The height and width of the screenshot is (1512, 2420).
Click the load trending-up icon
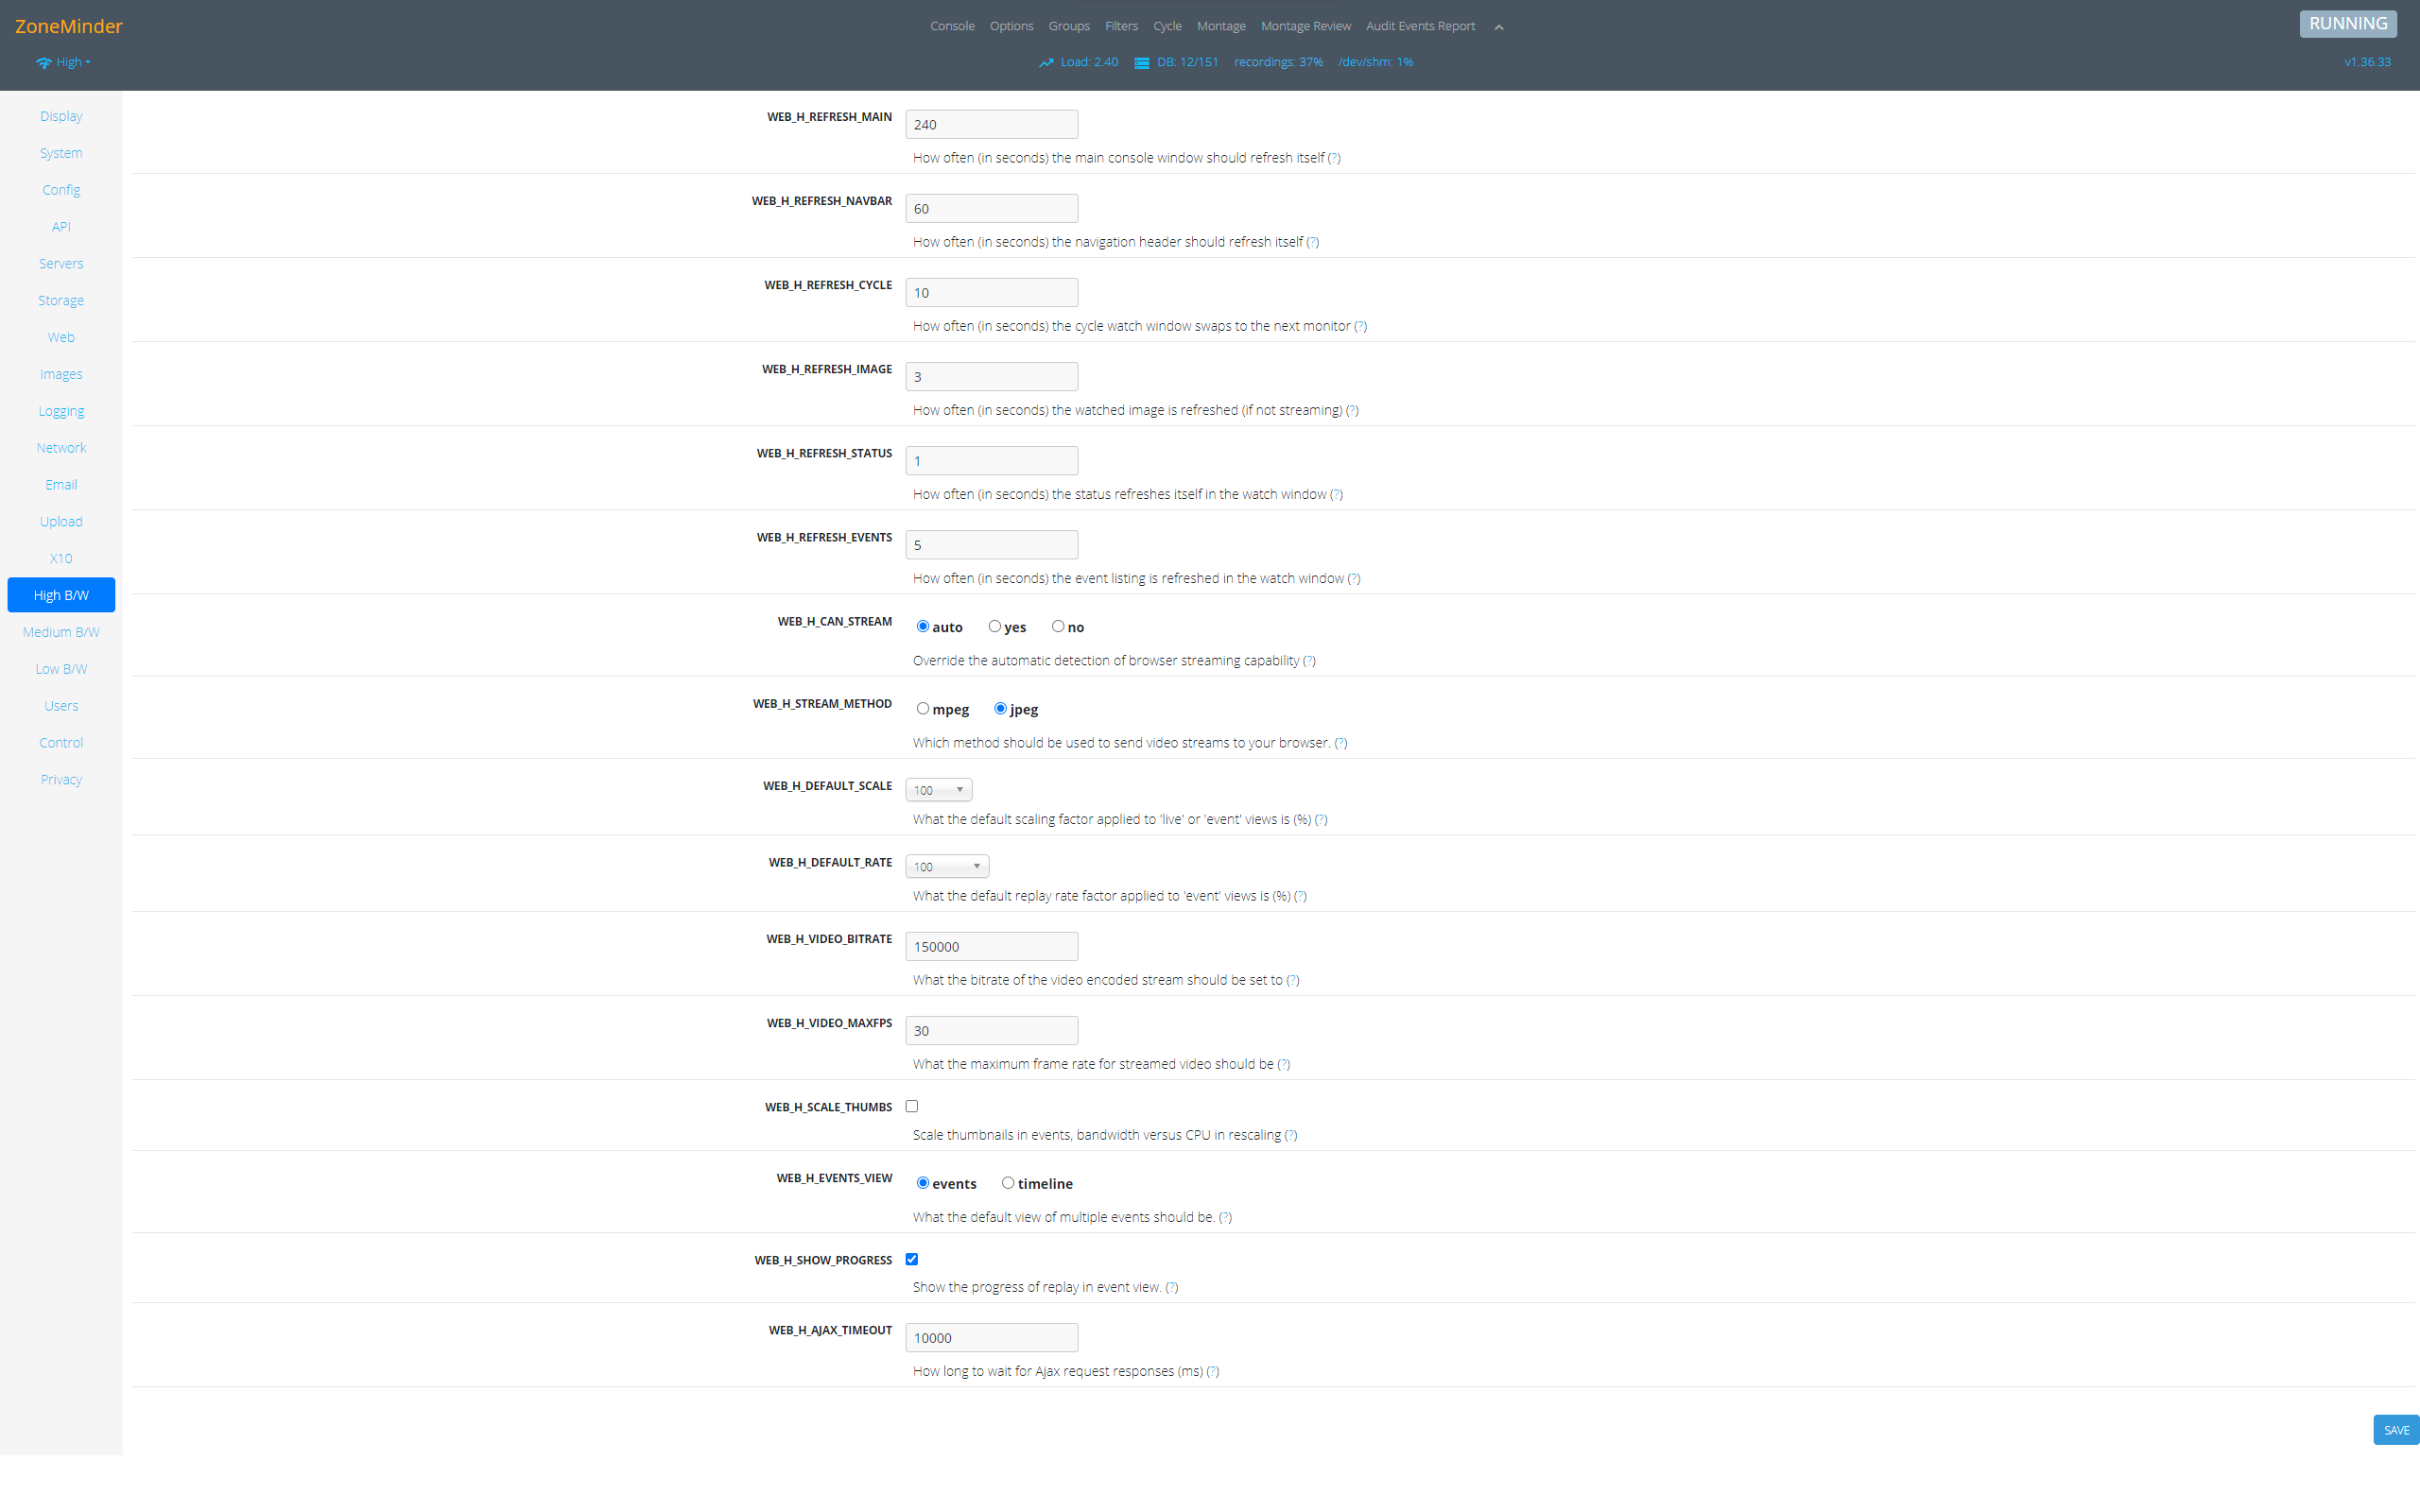tap(1046, 63)
